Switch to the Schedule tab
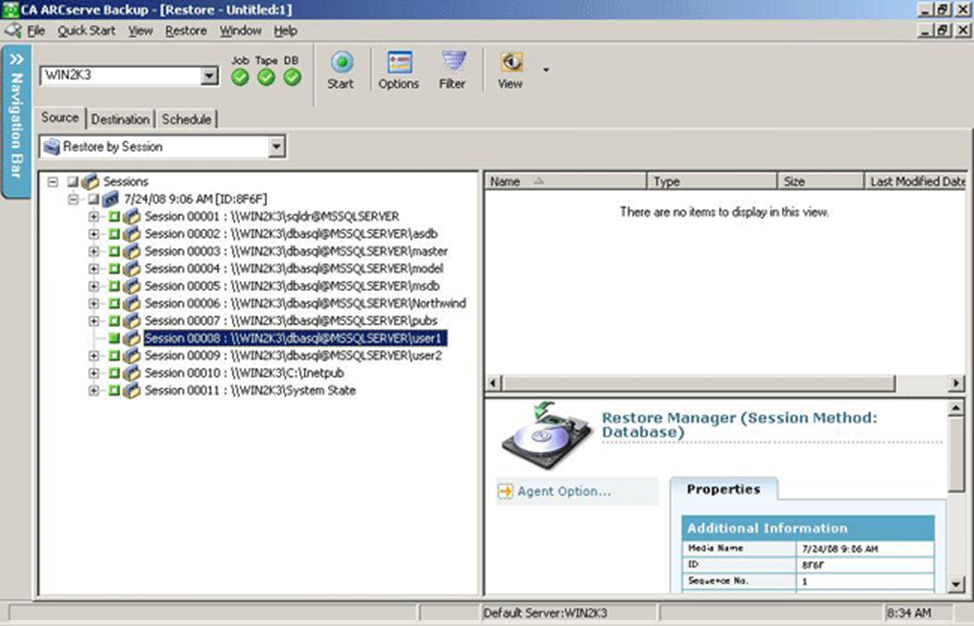Image resolution: width=974 pixels, height=626 pixels. (x=186, y=119)
